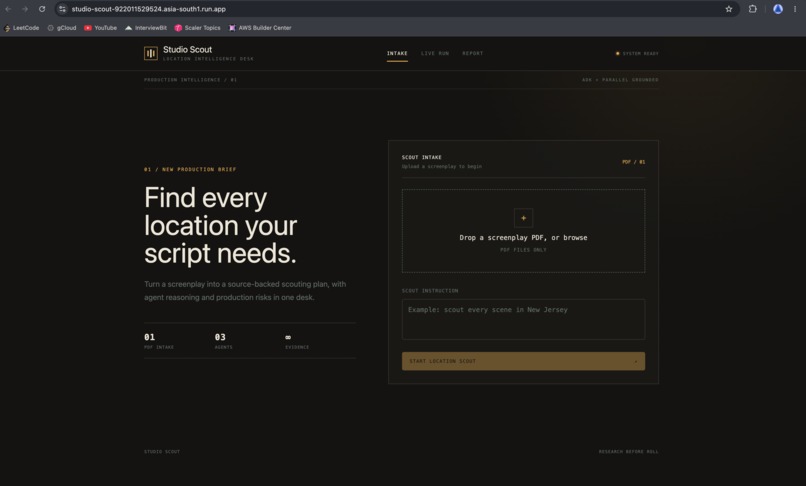Click the "PDF FILES ONLY" hint text
The image size is (806, 486).
pos(523,250)
